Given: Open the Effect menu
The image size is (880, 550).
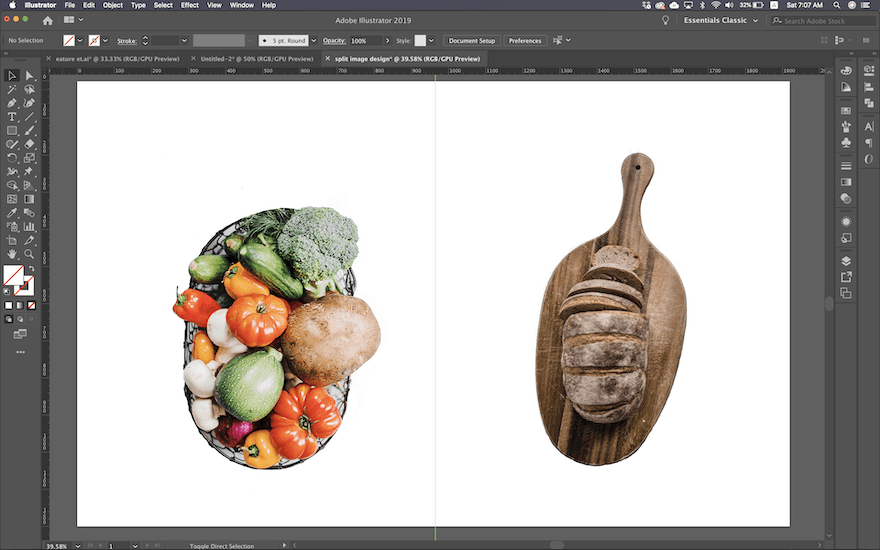Looking at the screenshot, I should tap(189, 5).
